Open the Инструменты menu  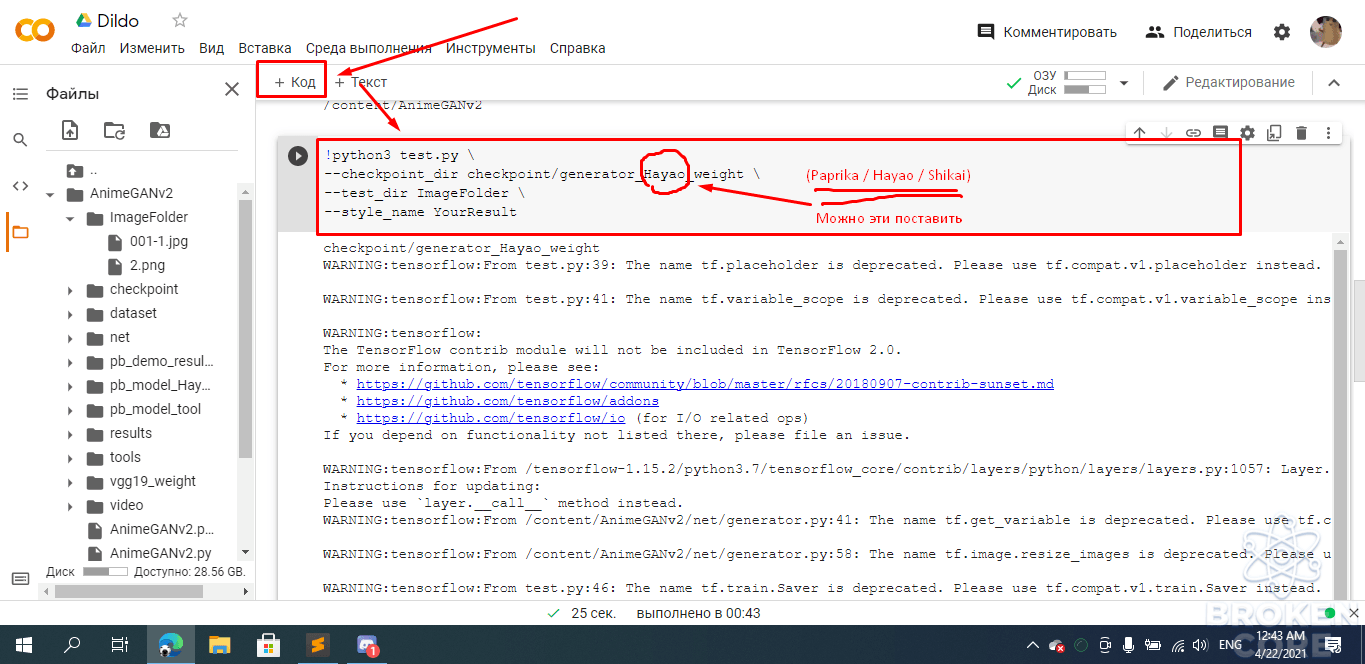(x=491, y=48)
